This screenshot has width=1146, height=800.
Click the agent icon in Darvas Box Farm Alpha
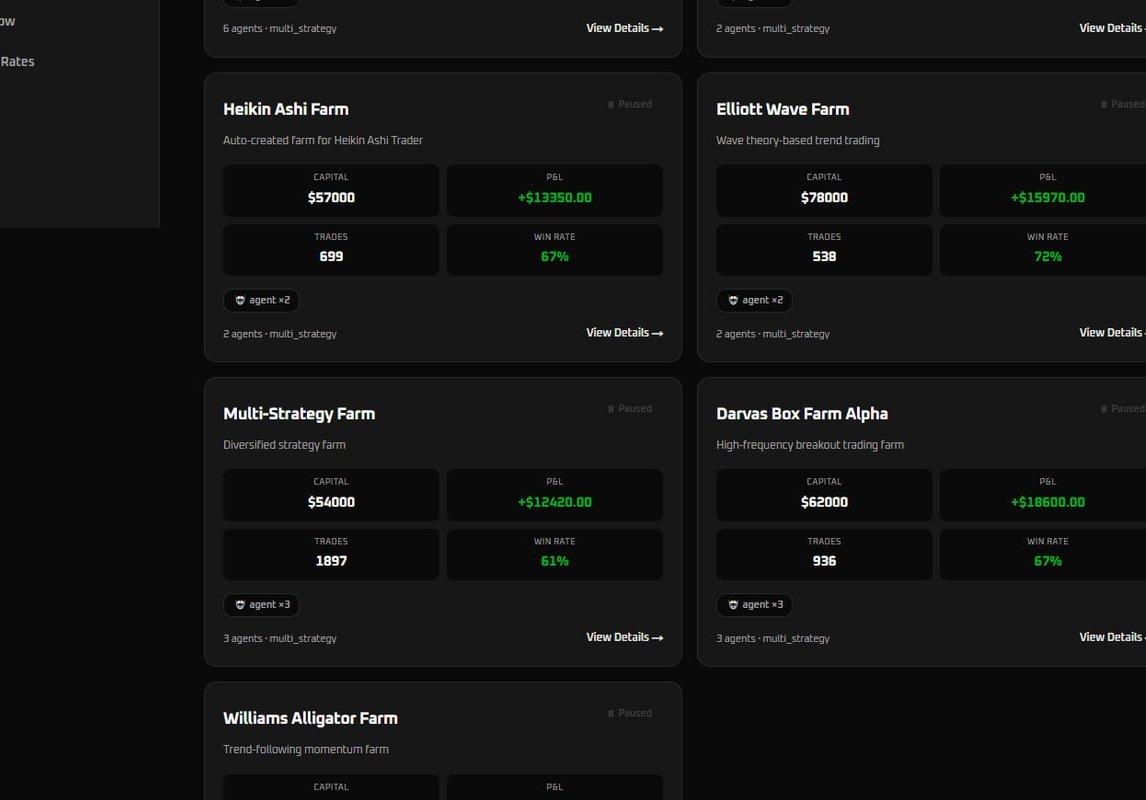coord(733,605)
